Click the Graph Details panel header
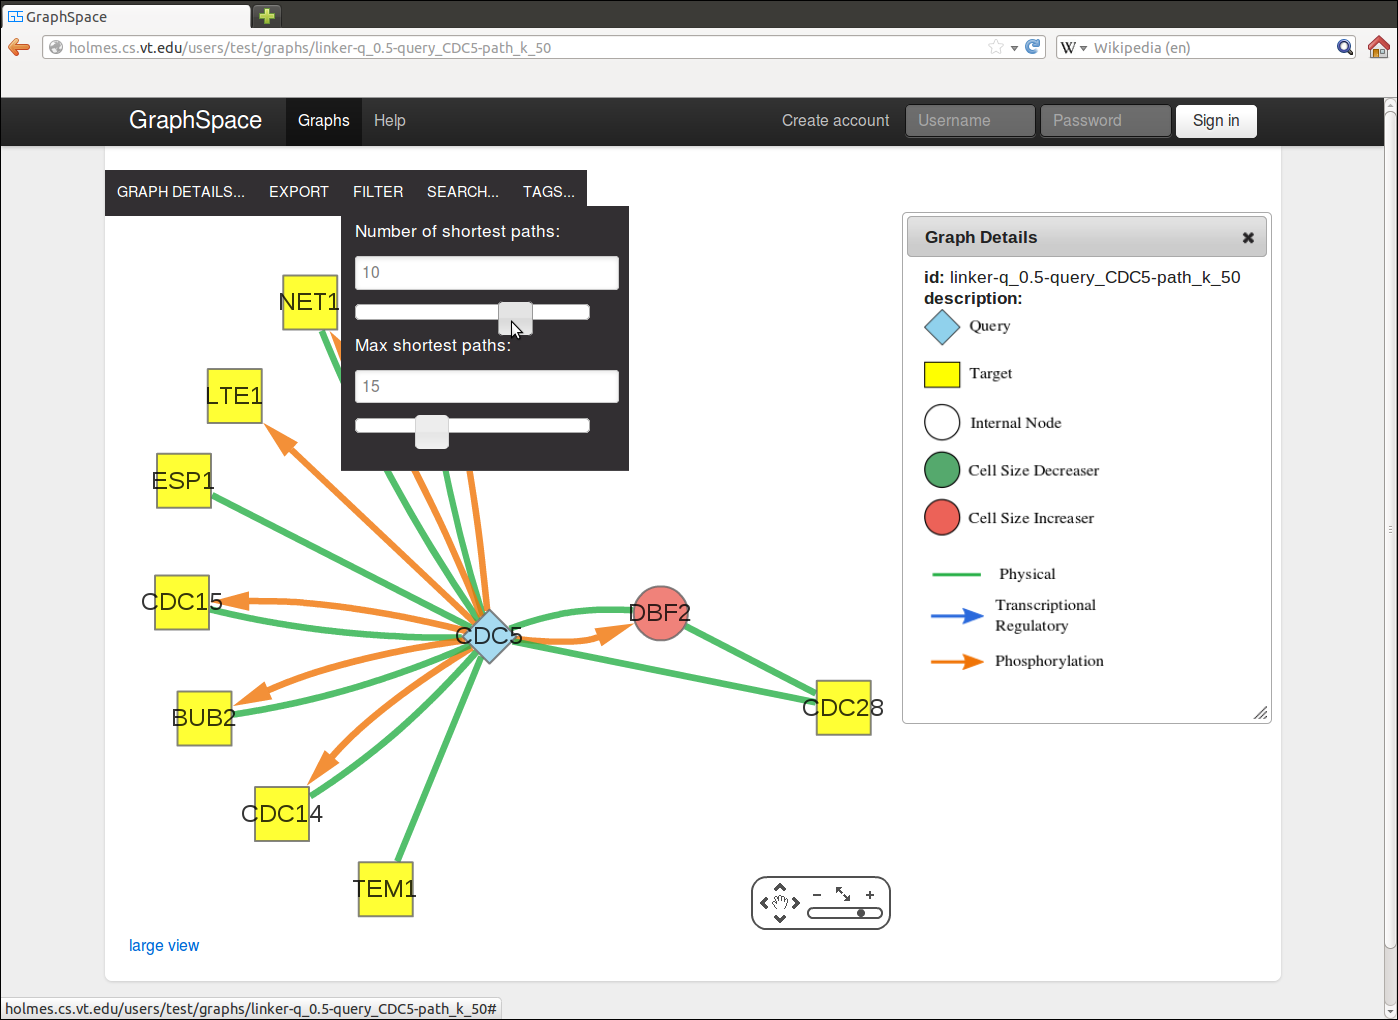1398x1020 pixels. point(1087,237)
